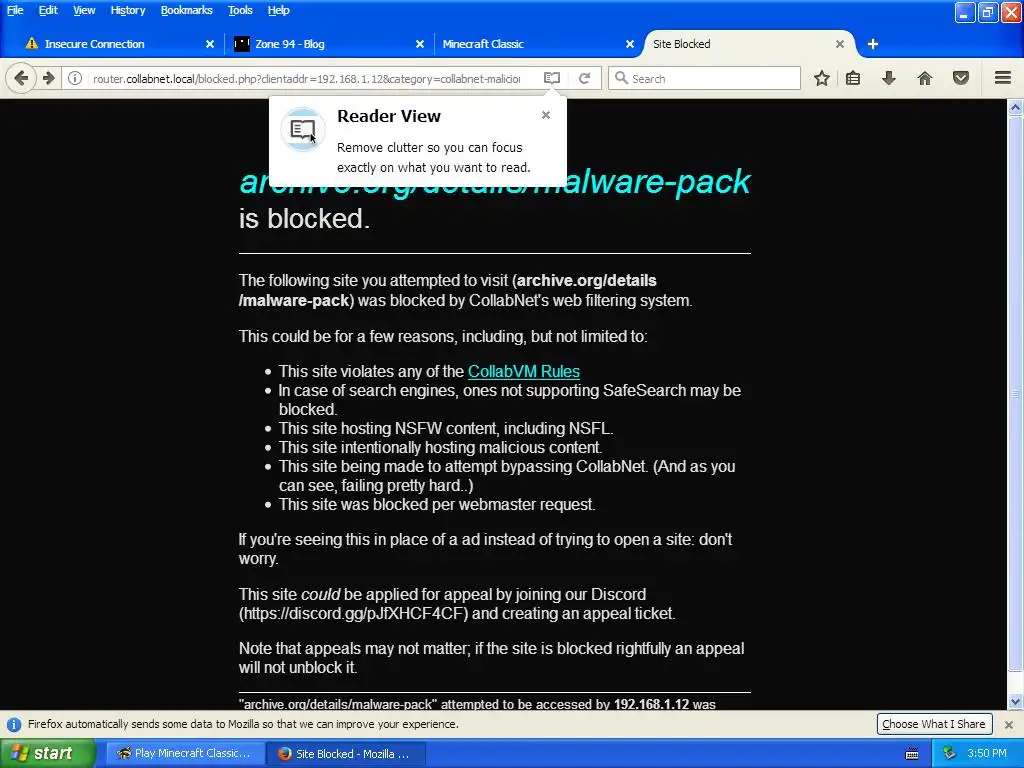Image resolution: width=1024 pixels, height=768 pixels.
Task: Open the Help menu
Action: pos(278,10)
